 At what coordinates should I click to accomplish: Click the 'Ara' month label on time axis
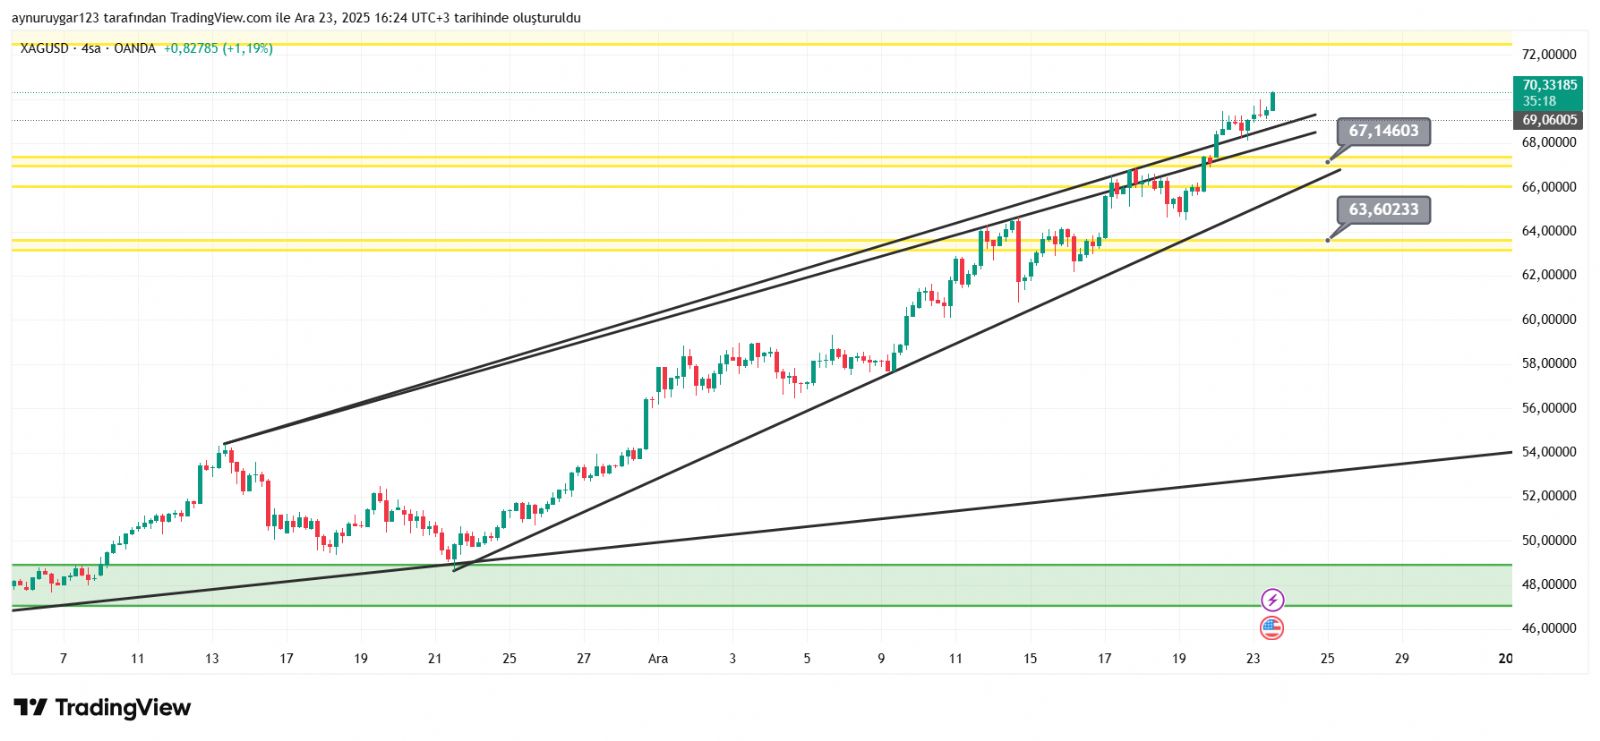pos(658,658)
